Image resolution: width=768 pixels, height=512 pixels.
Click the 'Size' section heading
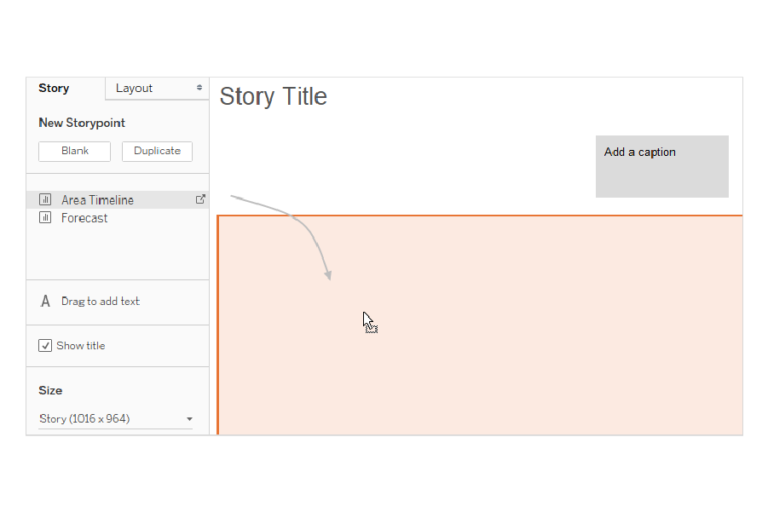(50, 391)
